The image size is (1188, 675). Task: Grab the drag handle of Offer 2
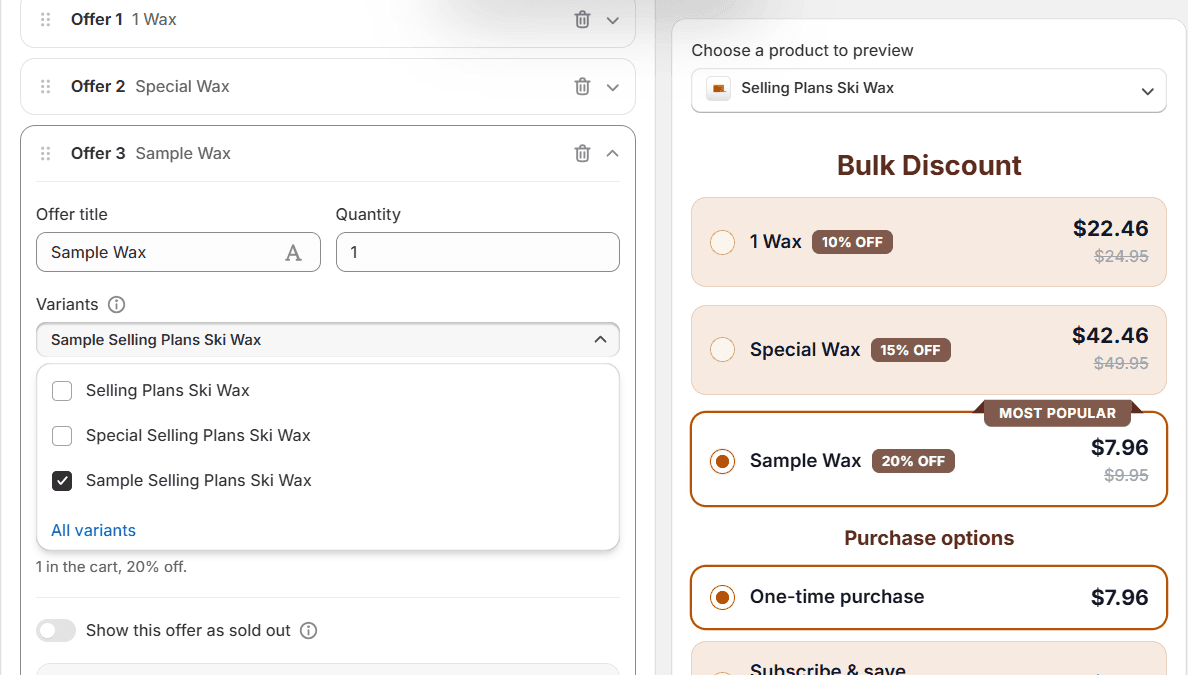click(x=45, y=86)
